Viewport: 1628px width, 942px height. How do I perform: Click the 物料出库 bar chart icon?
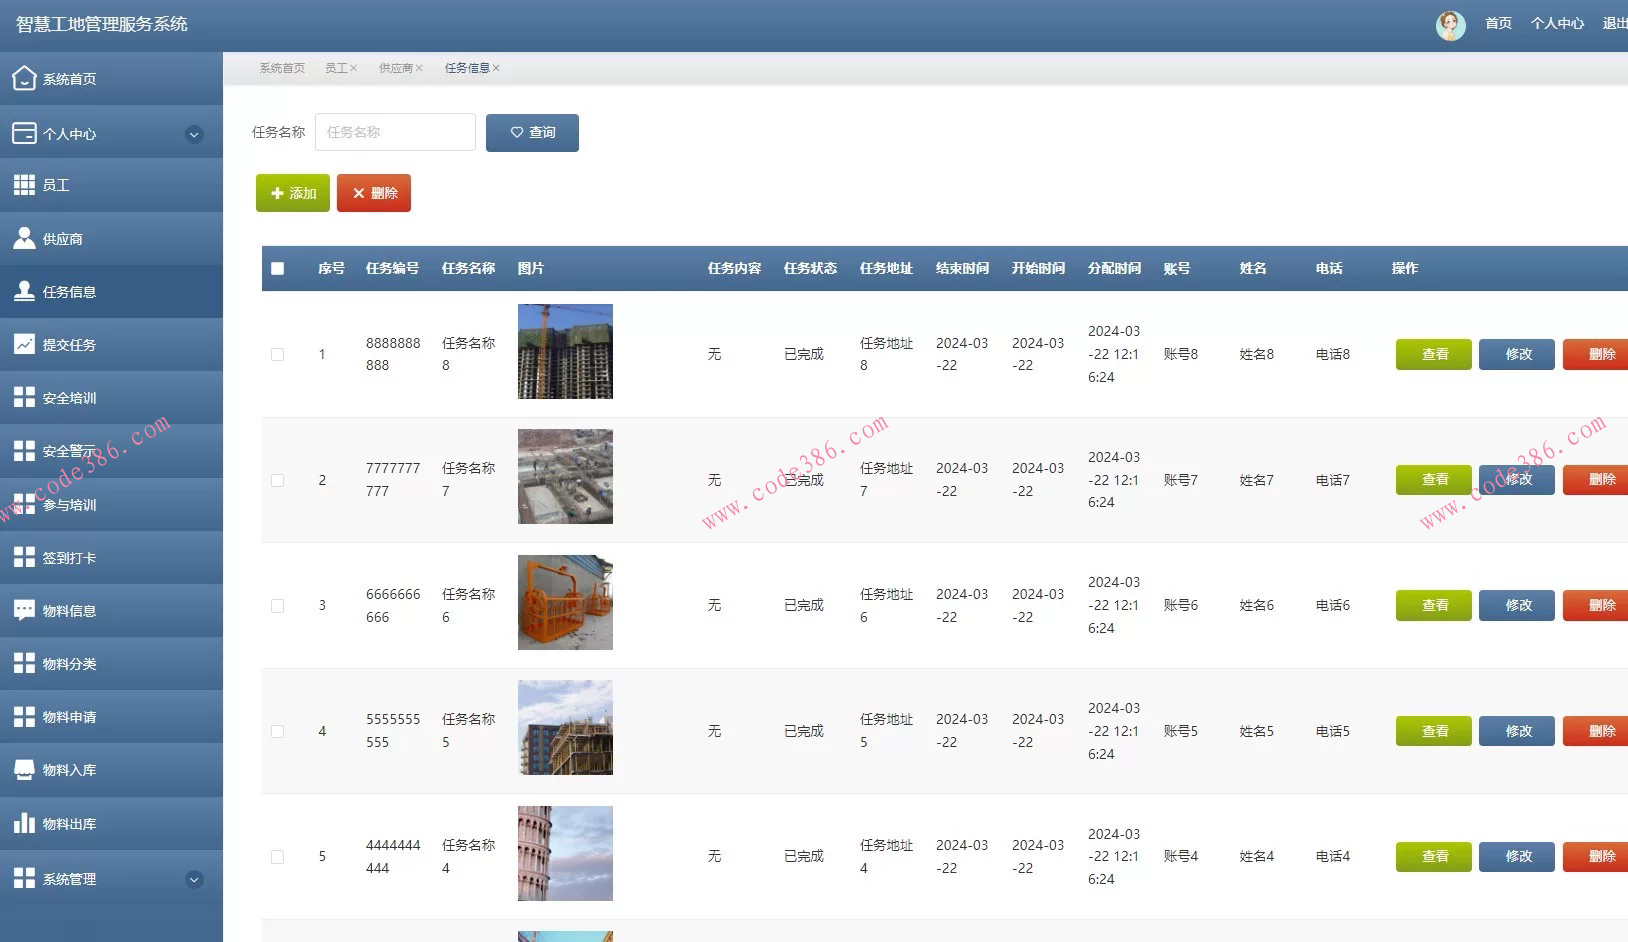24,823
